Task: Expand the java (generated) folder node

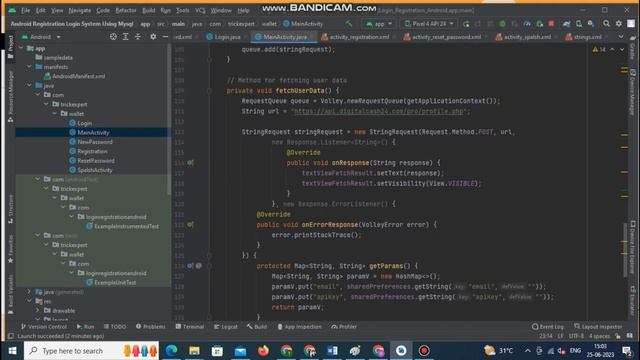Action: [29, 292]
